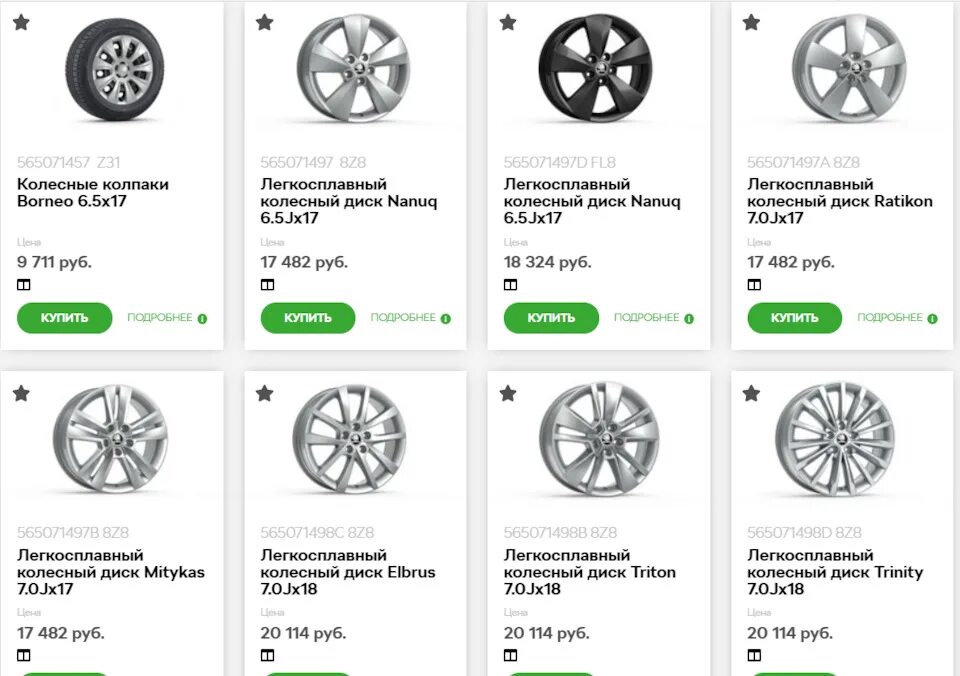
Task: Toggle the favorite star on the Ratikon card
Action: pos(751,22)
